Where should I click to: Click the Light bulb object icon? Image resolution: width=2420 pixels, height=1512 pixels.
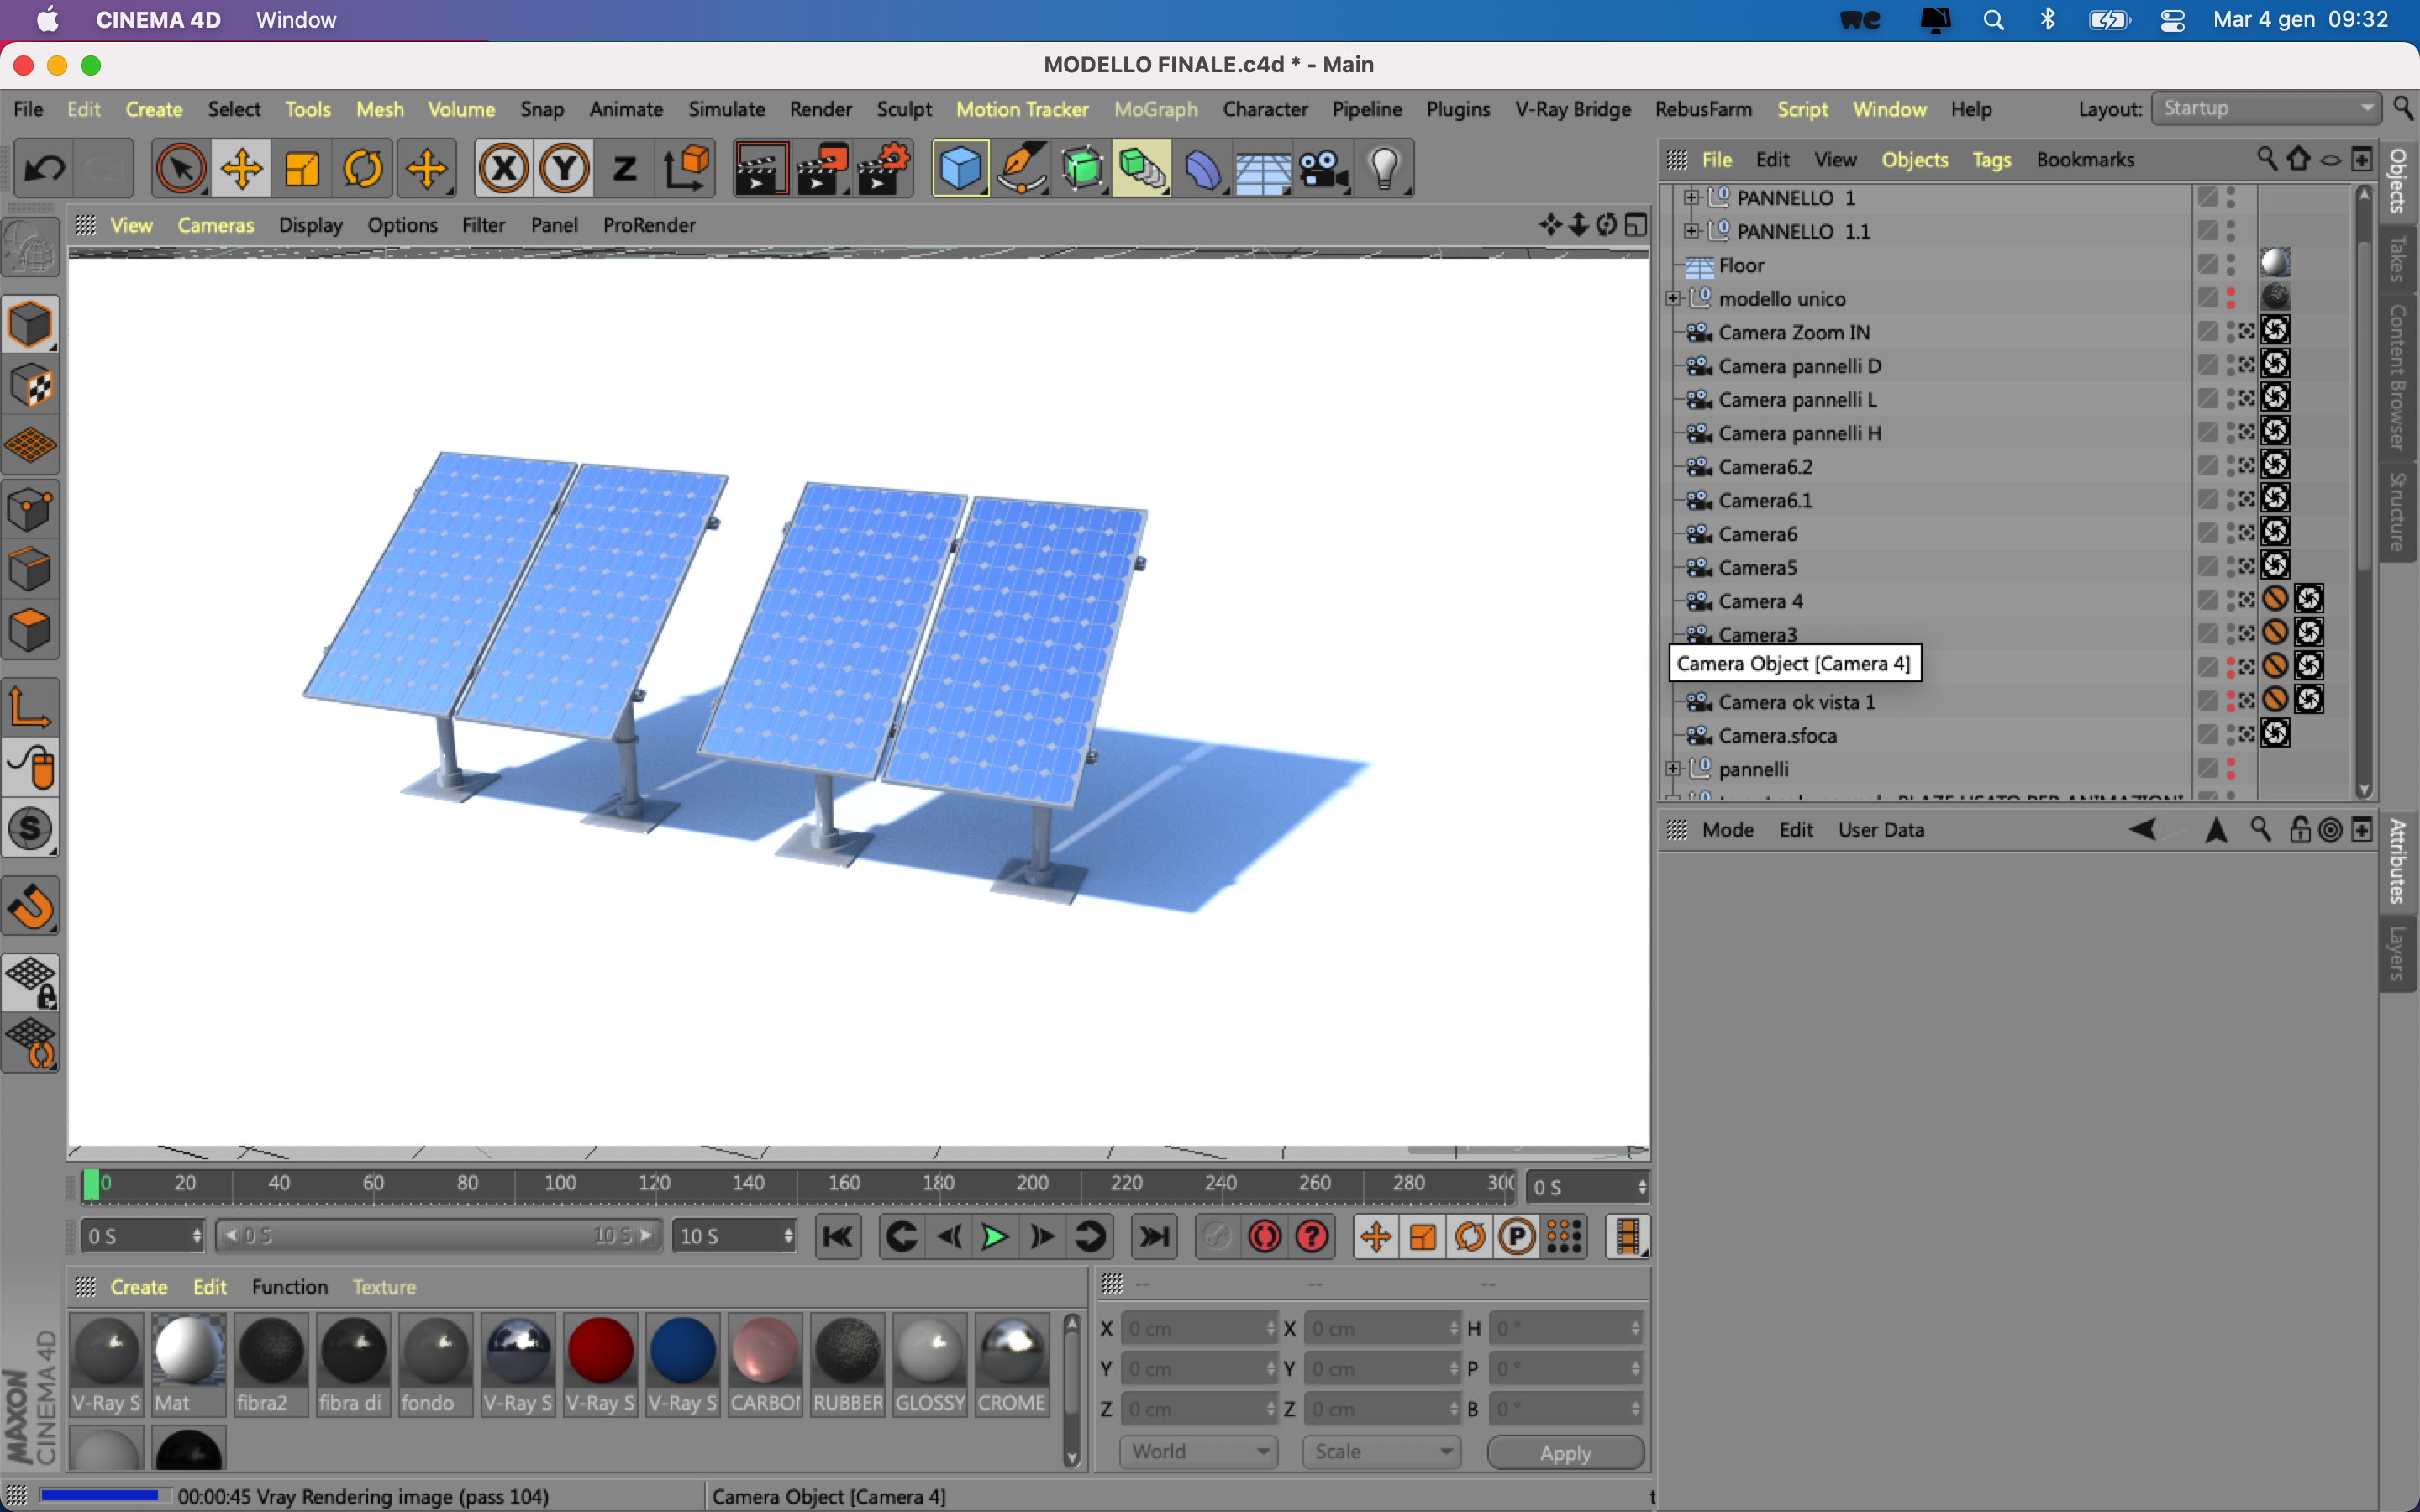1384,168
